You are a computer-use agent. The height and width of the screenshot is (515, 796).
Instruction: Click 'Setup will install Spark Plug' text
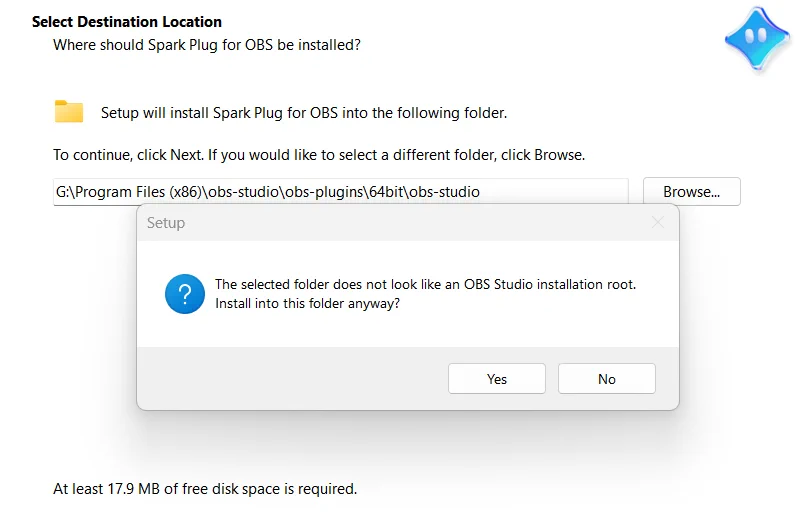pyautogui.click(x=304, y=113)
